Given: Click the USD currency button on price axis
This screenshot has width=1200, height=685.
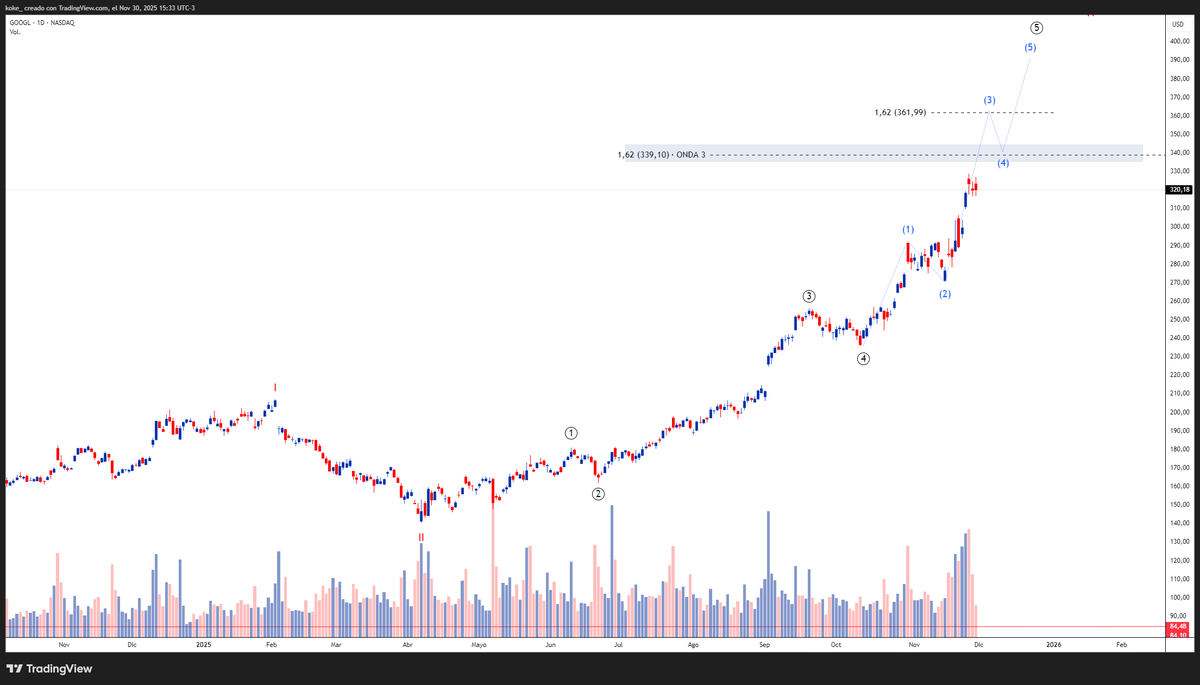Looking at the screenshot, I should pos(1176,22).
